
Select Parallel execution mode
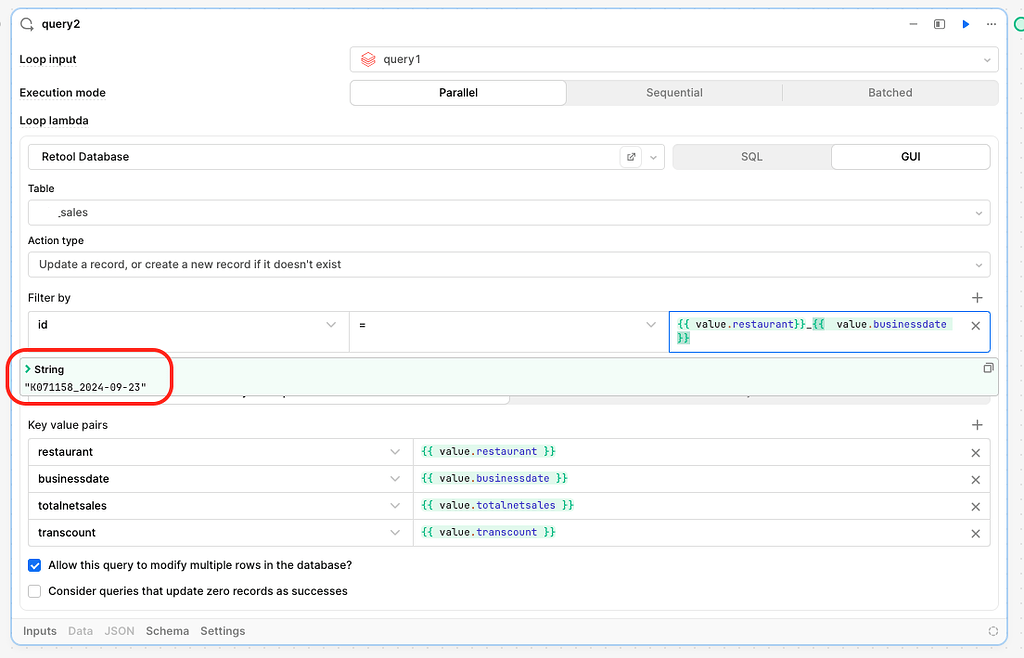pos(458,93)
